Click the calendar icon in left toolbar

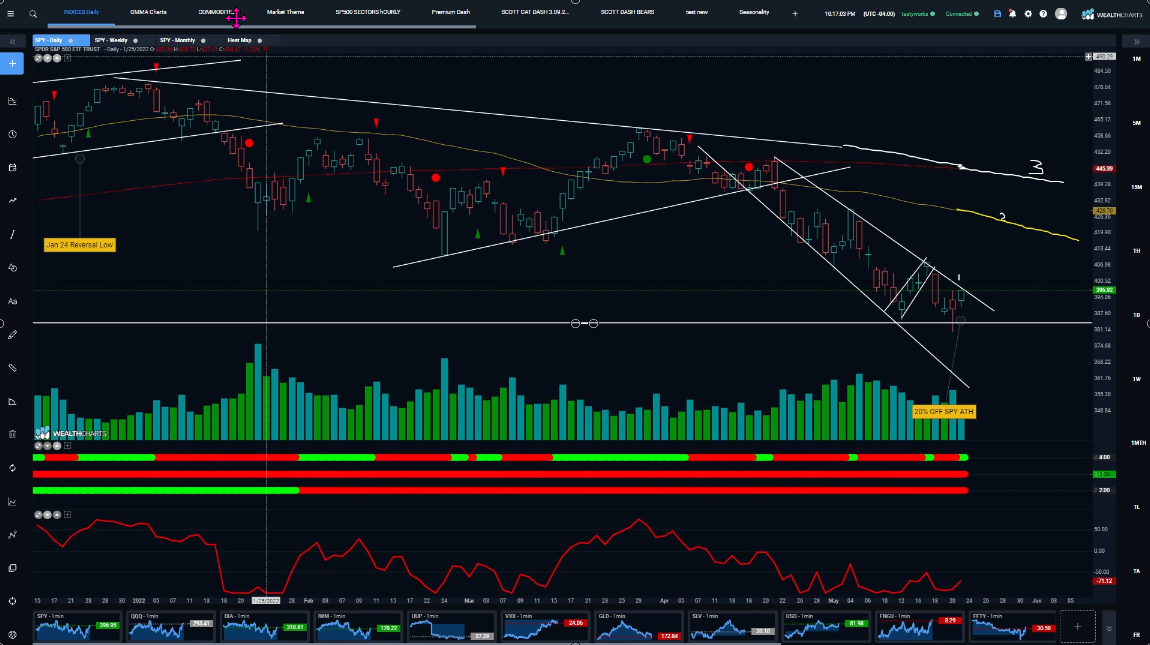[12, 167]
